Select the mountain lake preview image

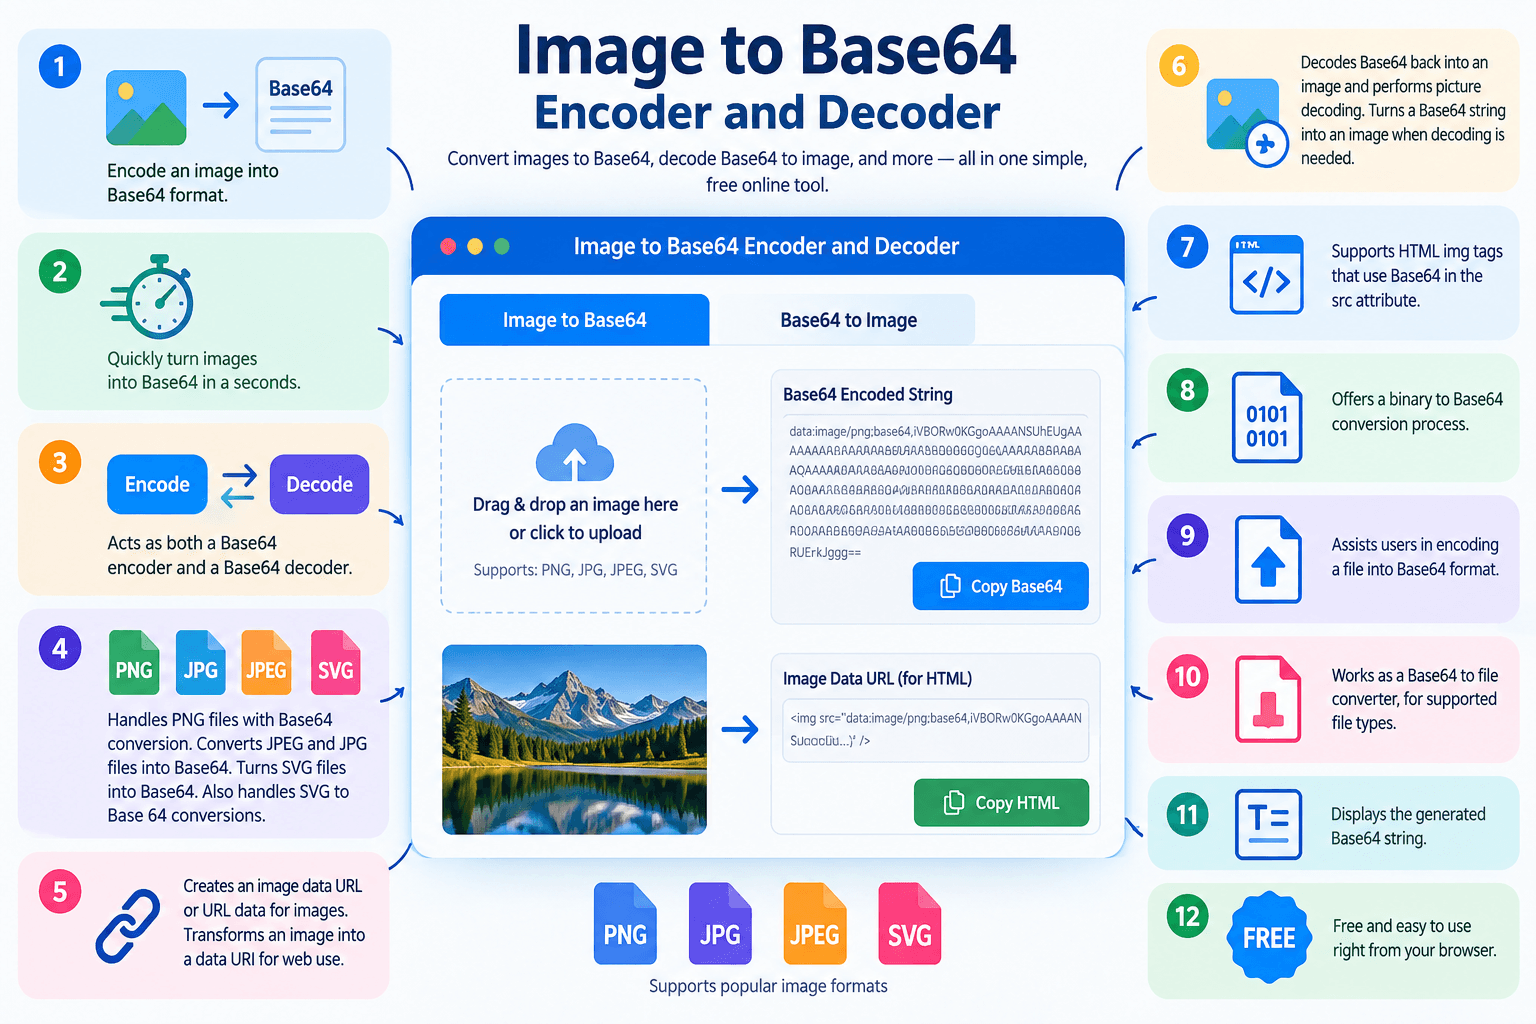tap(574, 740)
